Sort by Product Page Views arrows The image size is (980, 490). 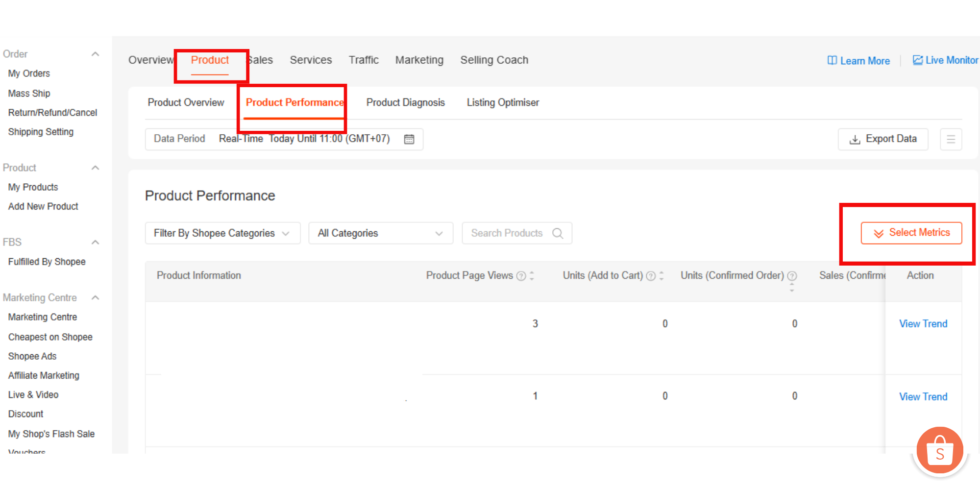532,276
